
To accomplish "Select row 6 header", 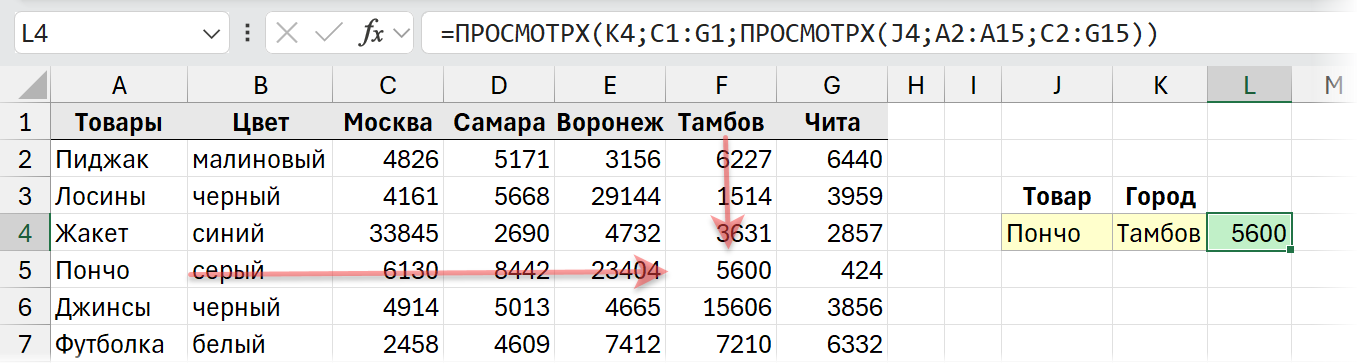I will point(25,308).
